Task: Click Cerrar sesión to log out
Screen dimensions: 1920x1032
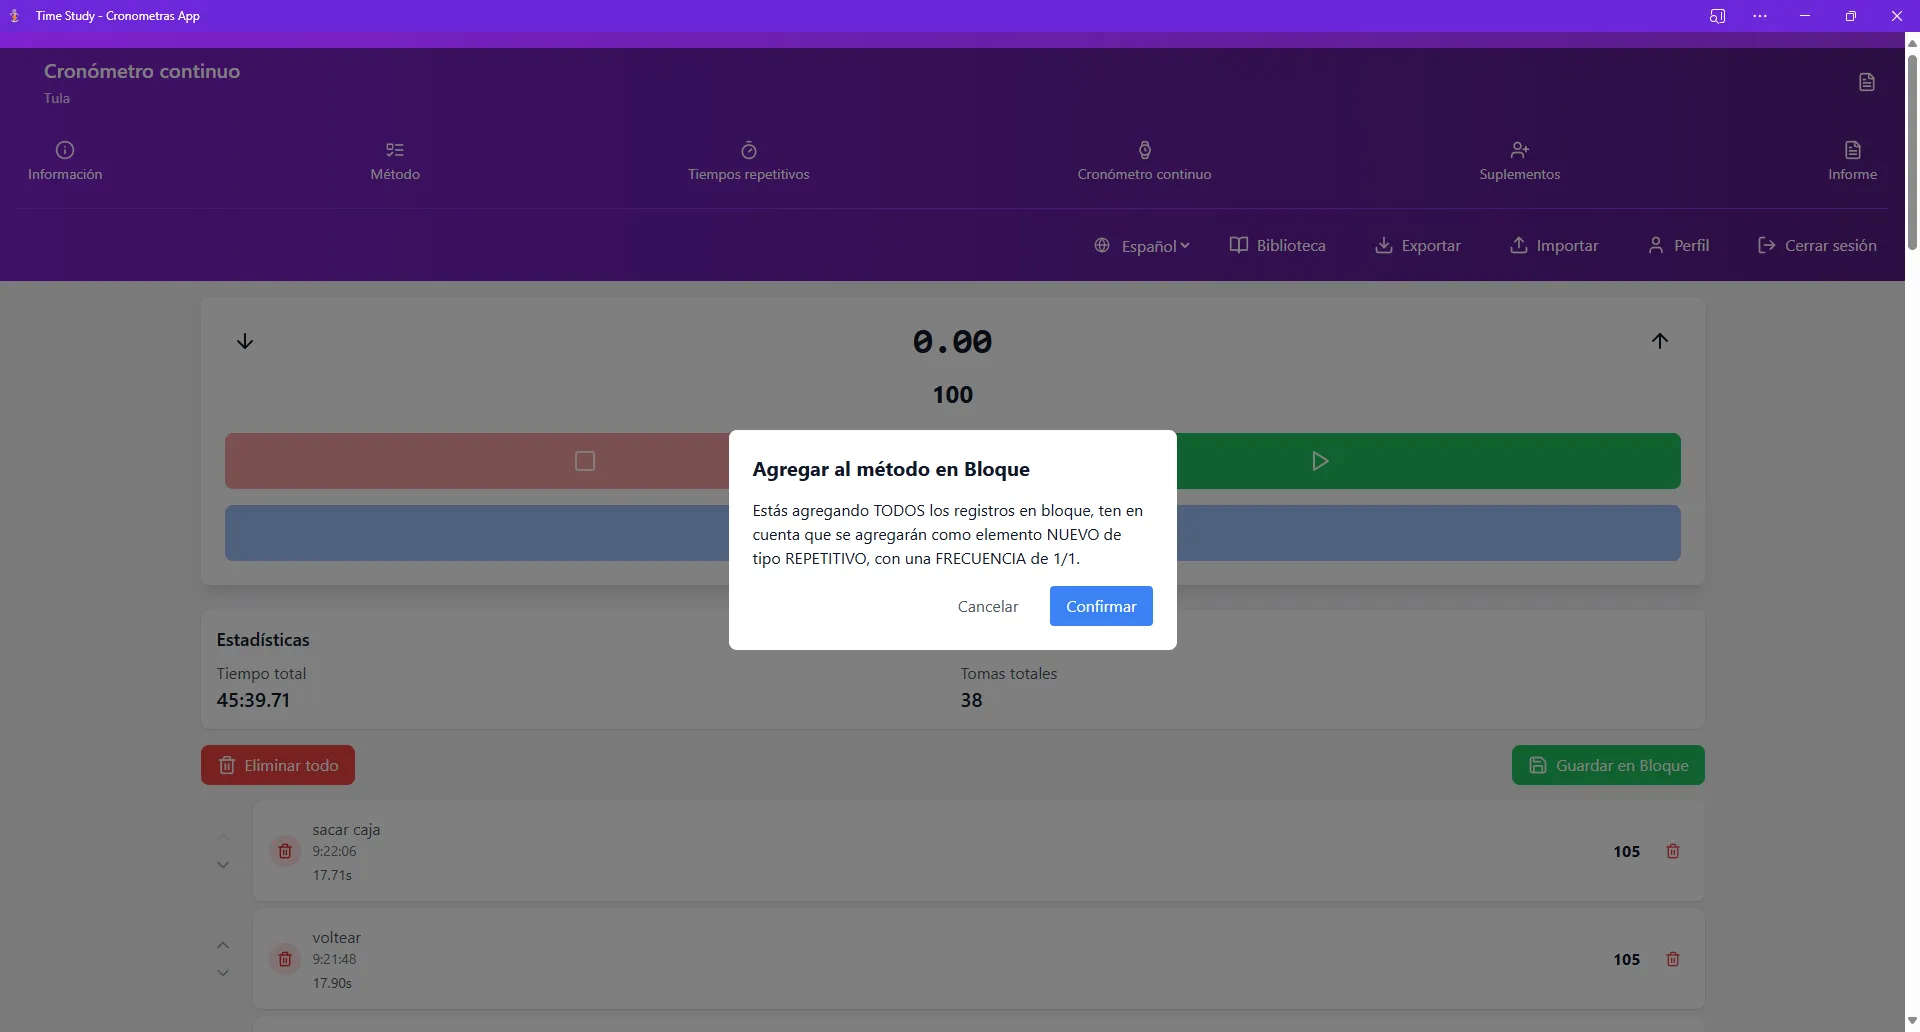Action: pyautogui.click(x=1817, y=246)
